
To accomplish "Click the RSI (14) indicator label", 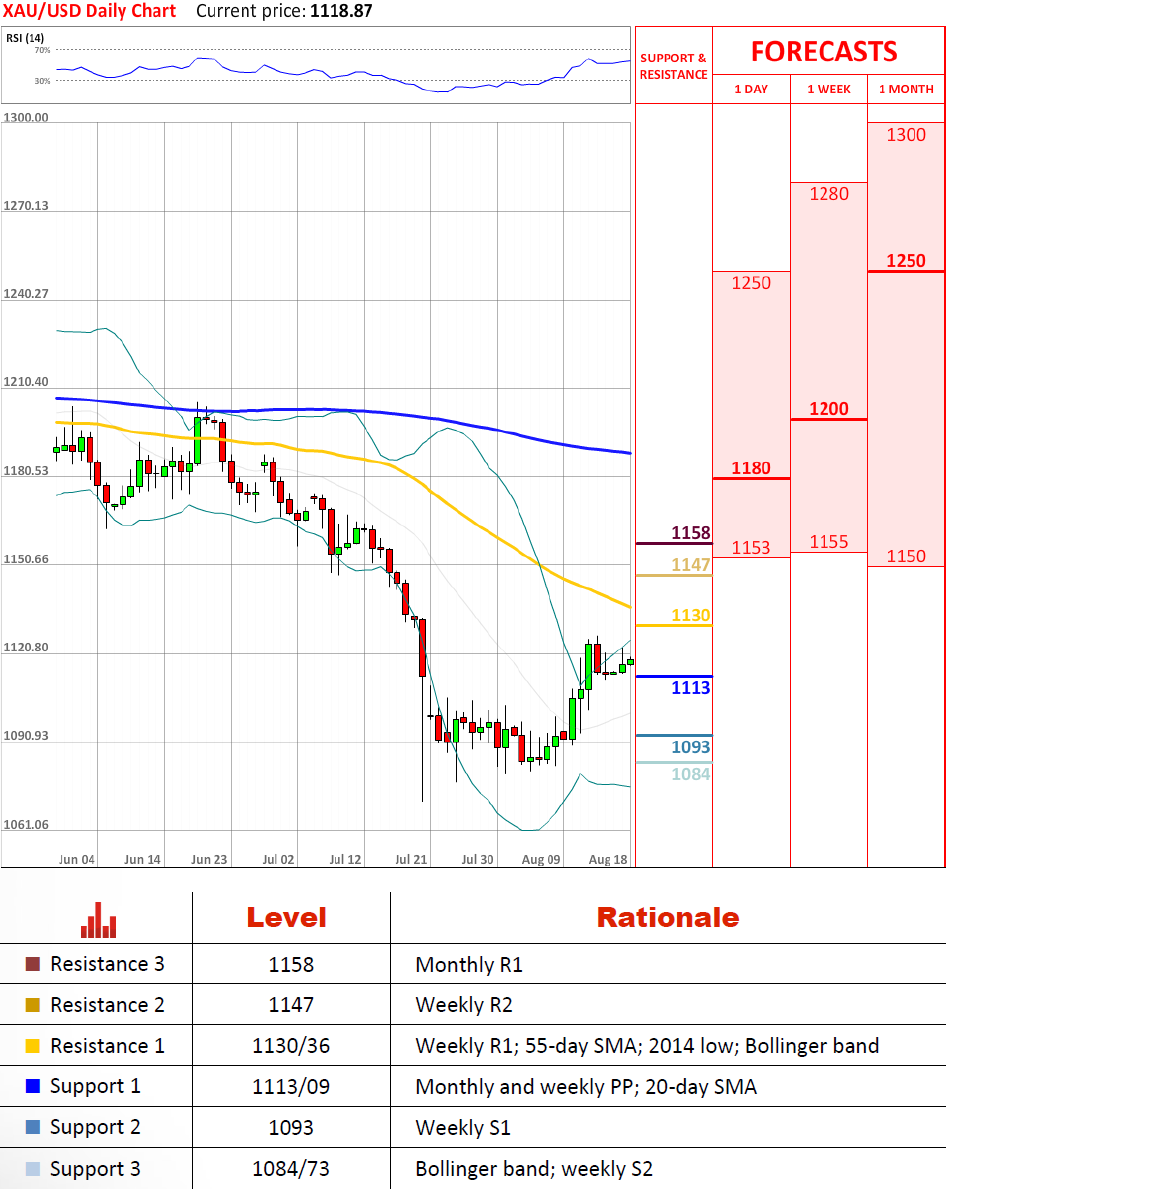I will pos(25,38).
